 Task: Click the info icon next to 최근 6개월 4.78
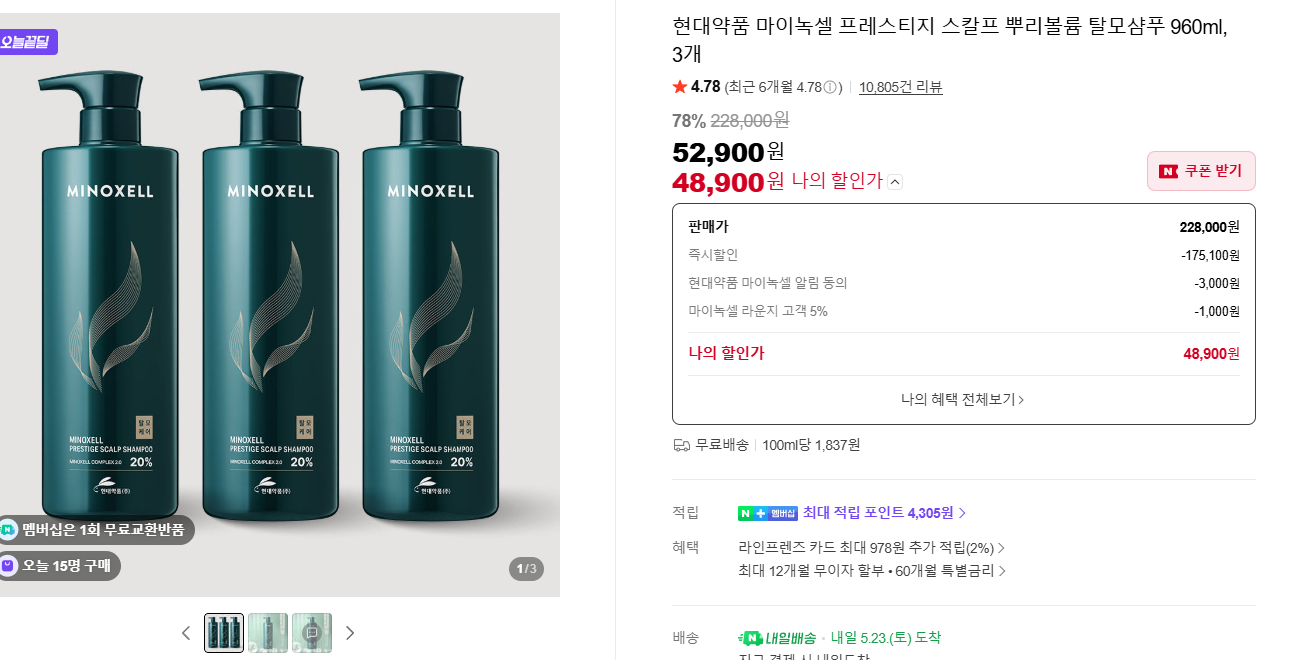coord(830,87)
